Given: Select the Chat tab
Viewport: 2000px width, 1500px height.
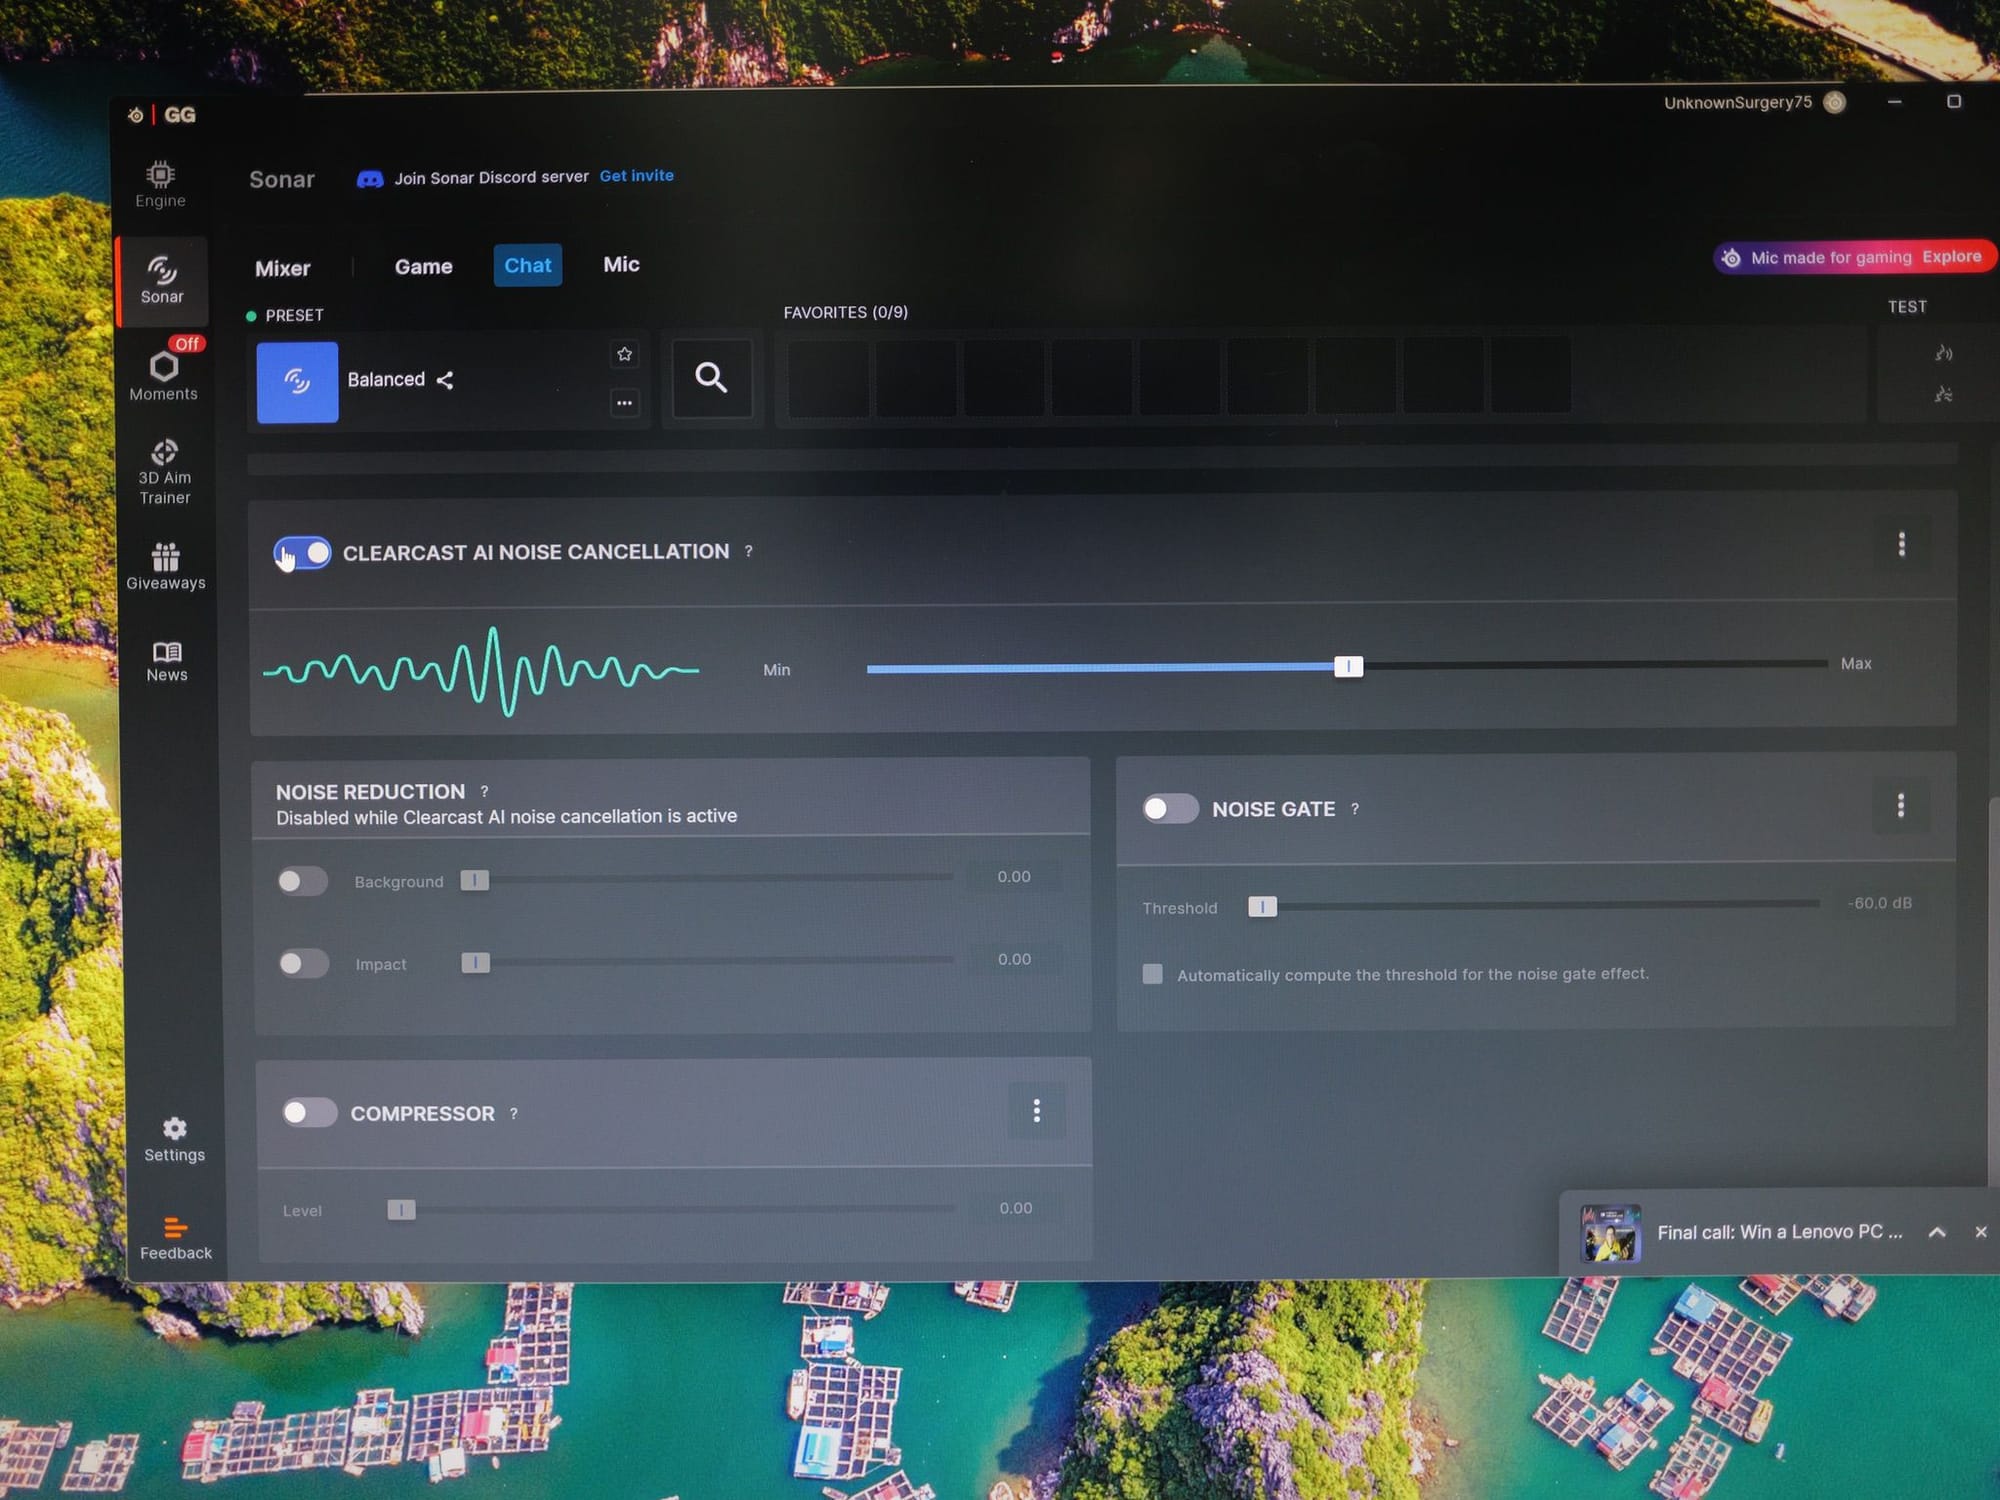Looking at the screenshot, I should tap(528, 265).
